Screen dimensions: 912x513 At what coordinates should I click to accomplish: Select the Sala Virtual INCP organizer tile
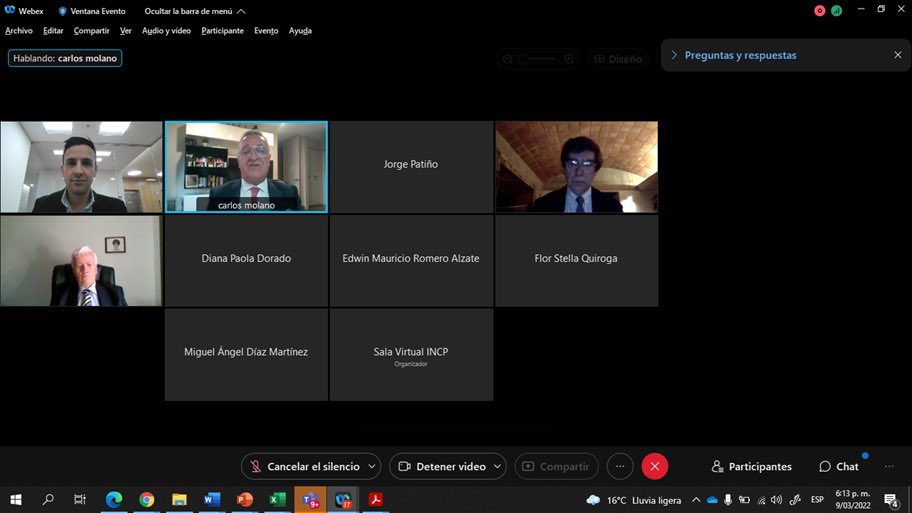[x=411, y=354]
